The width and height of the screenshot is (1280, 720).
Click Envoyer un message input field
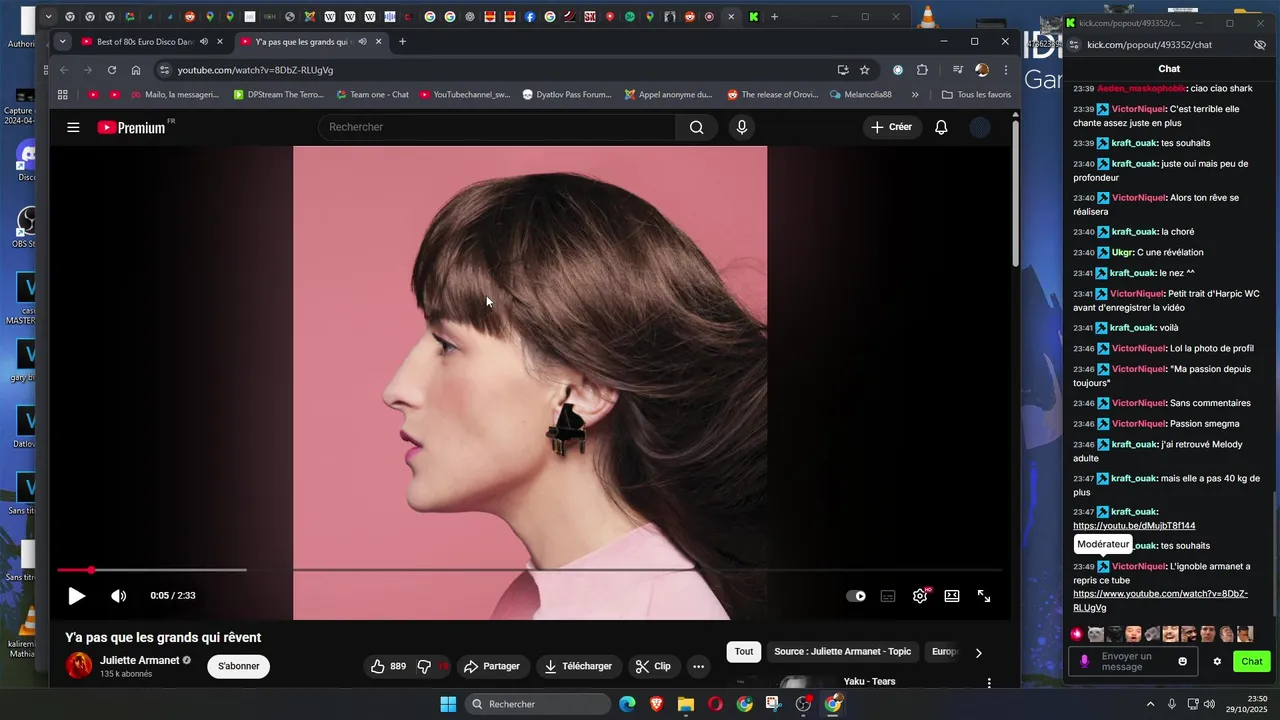tap(1133, 661)
